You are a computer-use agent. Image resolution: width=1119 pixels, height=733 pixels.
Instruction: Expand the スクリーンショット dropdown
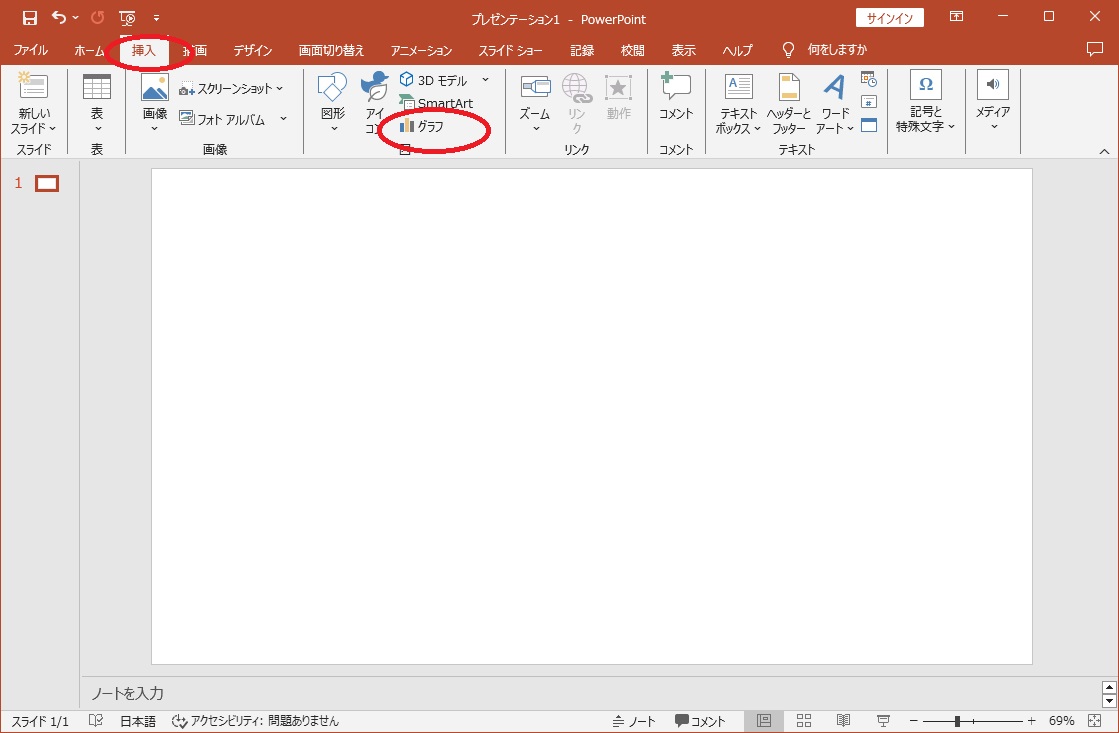pyautogui.click(x=279, y=89)
